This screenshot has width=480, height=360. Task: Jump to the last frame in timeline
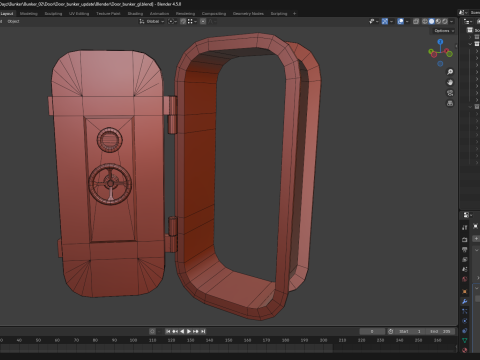point(203,331)
